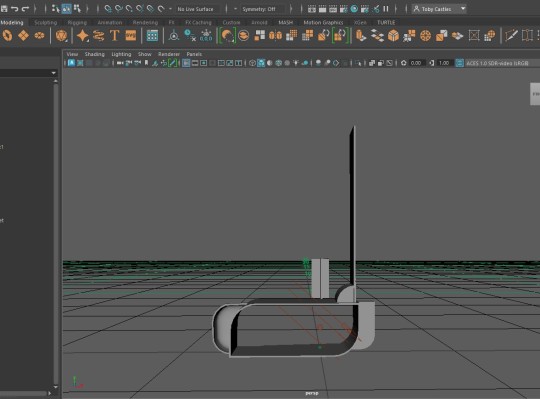The height and width of the screenshot is (399, 540).
Task: Select the Multi-Cut knife tool
Action: coord(511,35)
